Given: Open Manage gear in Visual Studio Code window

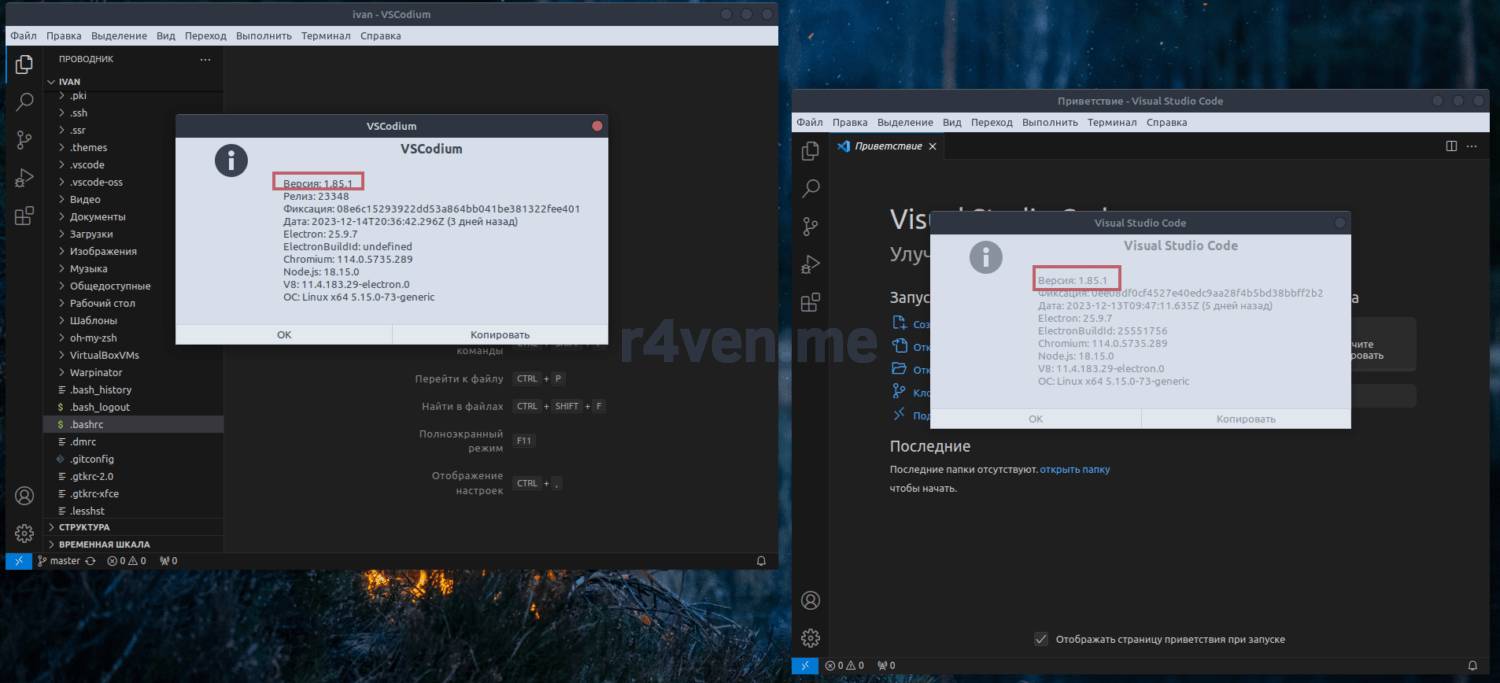Looking at the screenshot, I should pos(811,638).
